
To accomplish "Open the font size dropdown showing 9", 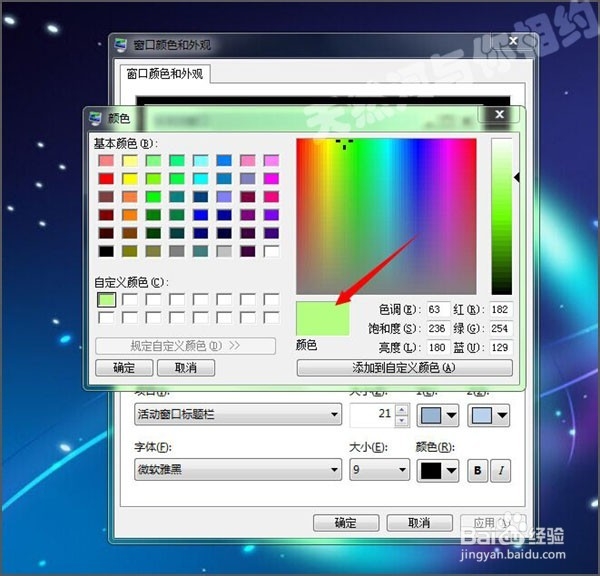I will click(379, 469).
